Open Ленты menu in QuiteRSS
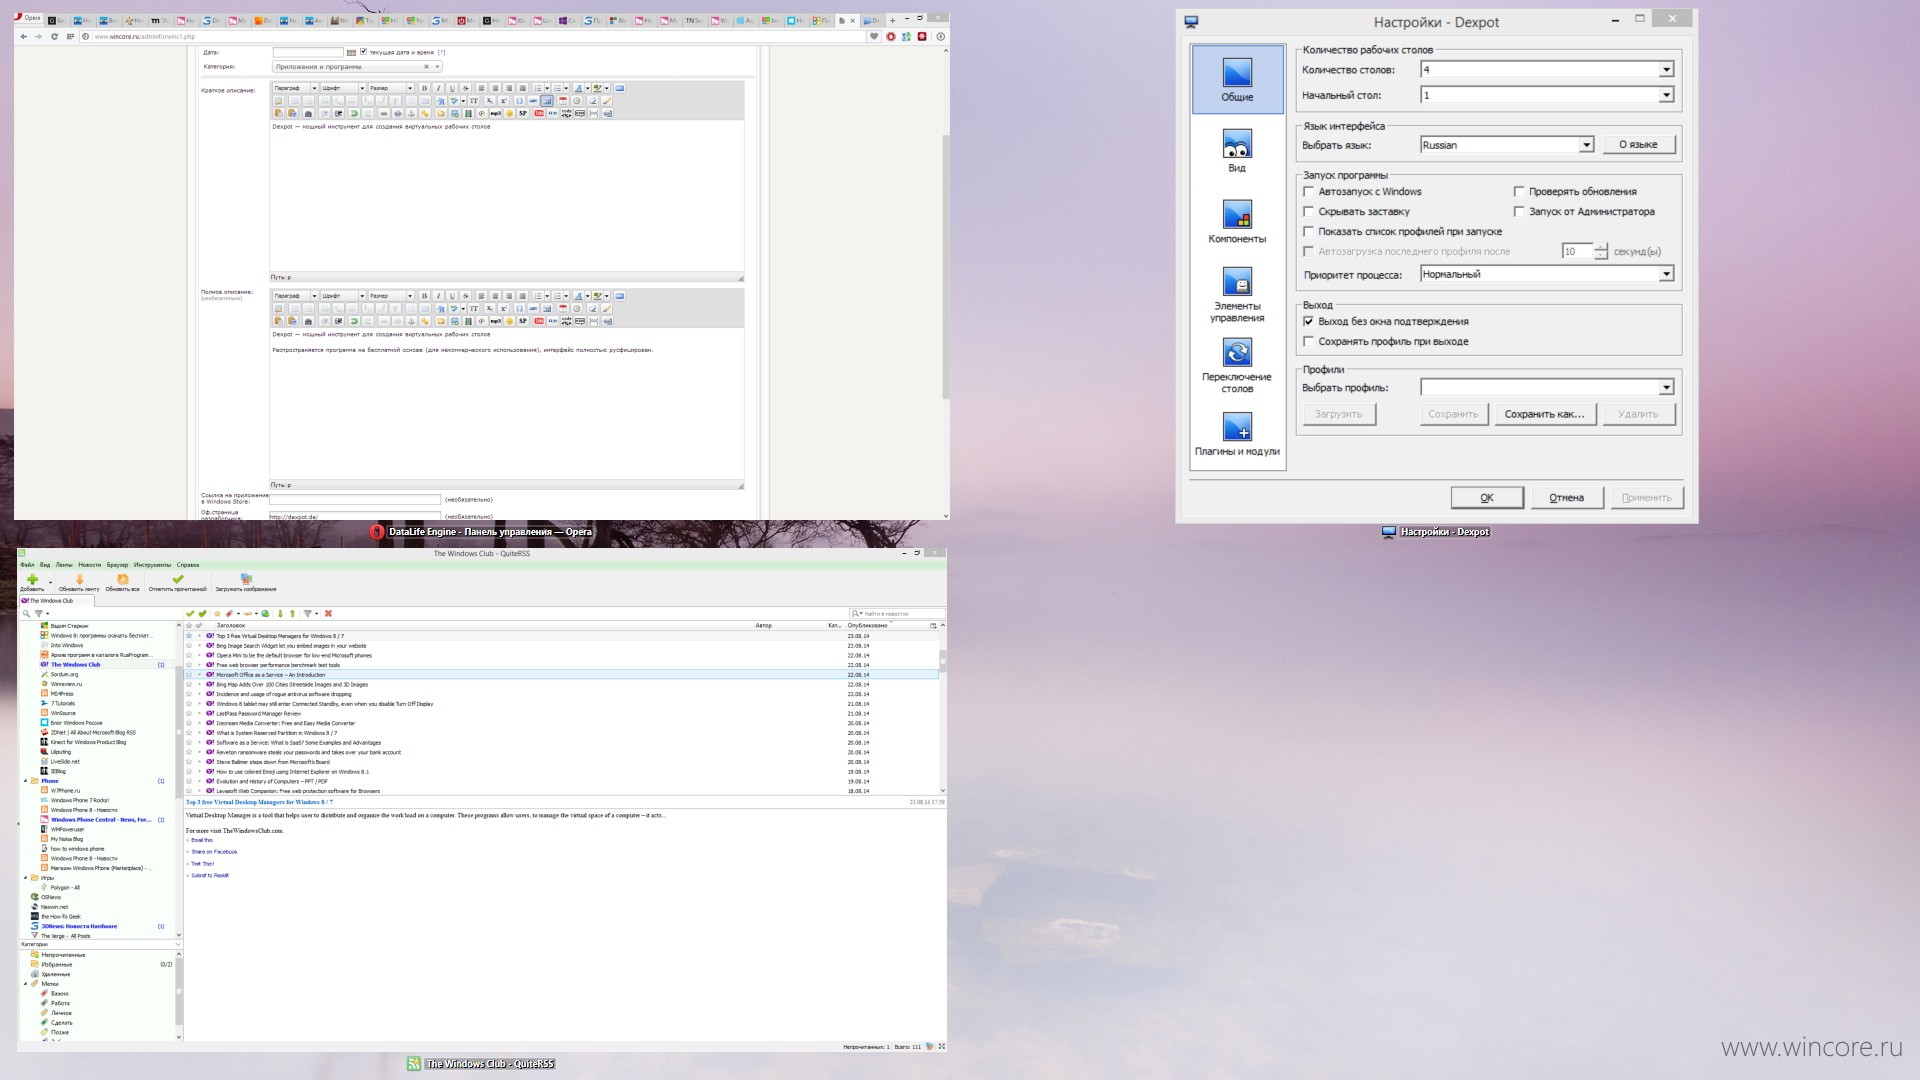The image size is (1920, 1080). (x=64, y=565)
